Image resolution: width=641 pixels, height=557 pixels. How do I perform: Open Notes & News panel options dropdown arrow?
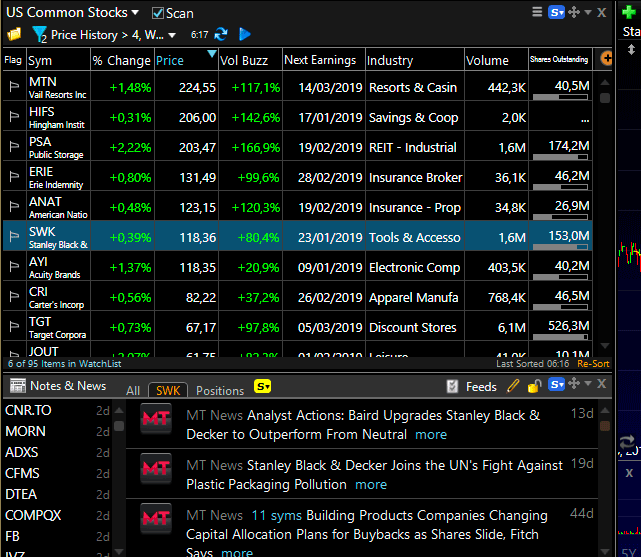pyautogui.click(x=588, y=383)
